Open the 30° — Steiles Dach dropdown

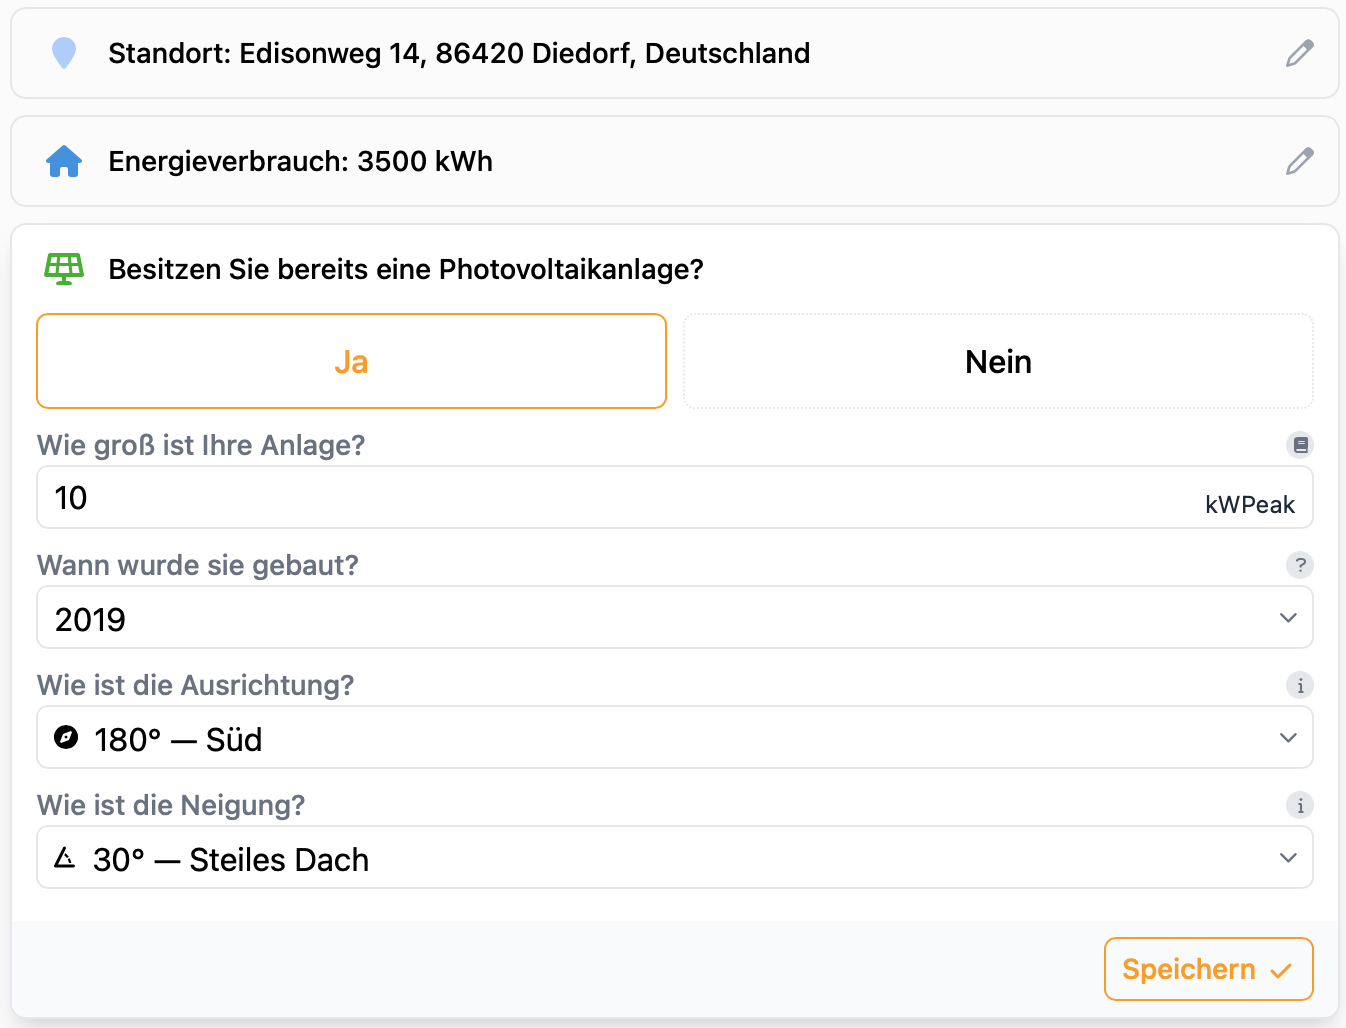674,858
